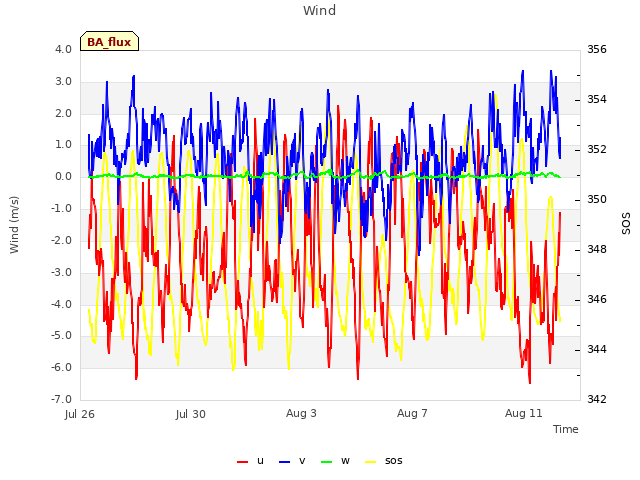
Task: Click the '0.0' left axis value
Action: click(x=63, y=177)
